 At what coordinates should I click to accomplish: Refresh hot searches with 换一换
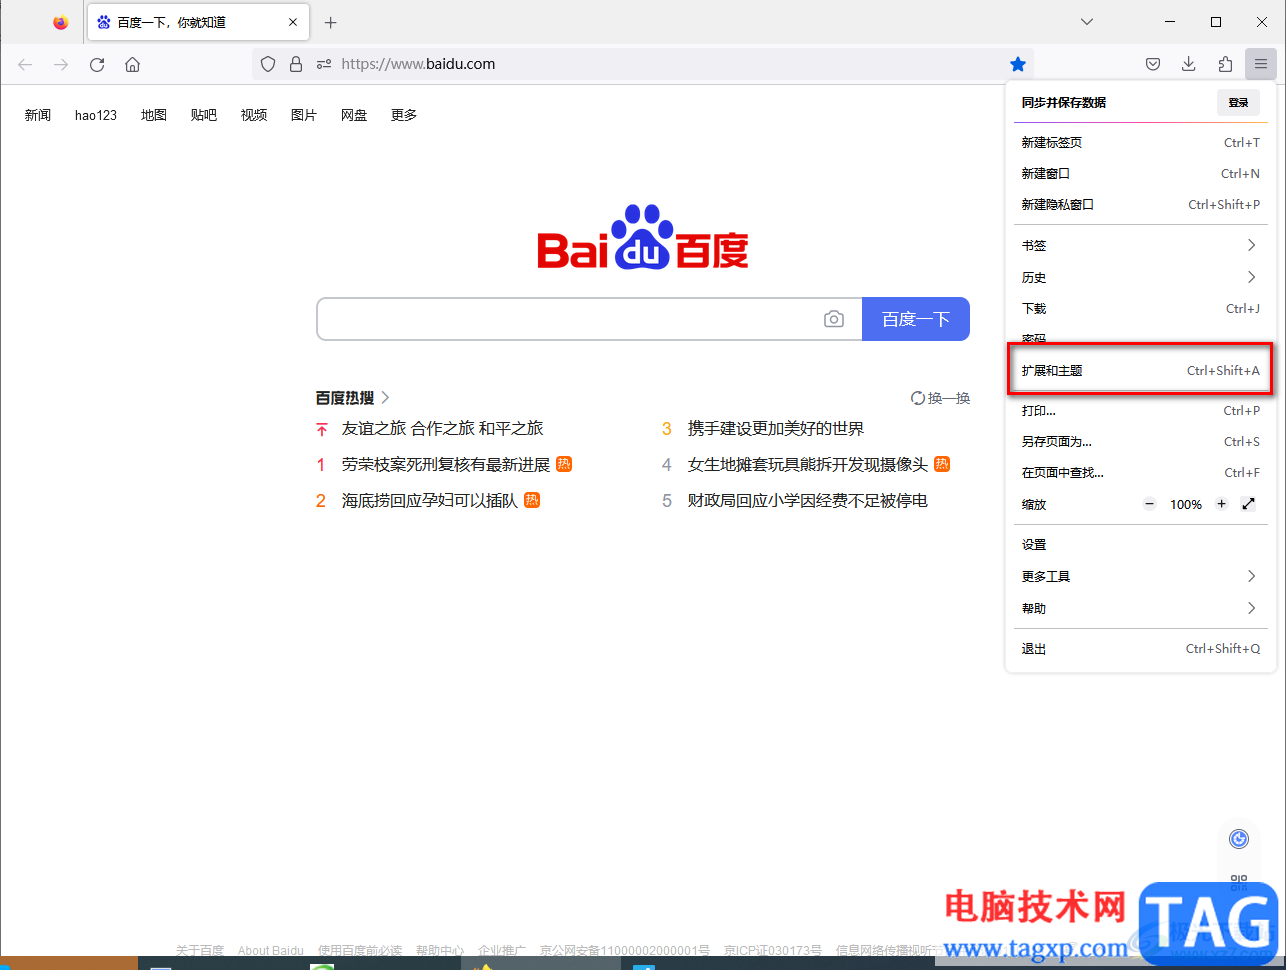(941, 398)
